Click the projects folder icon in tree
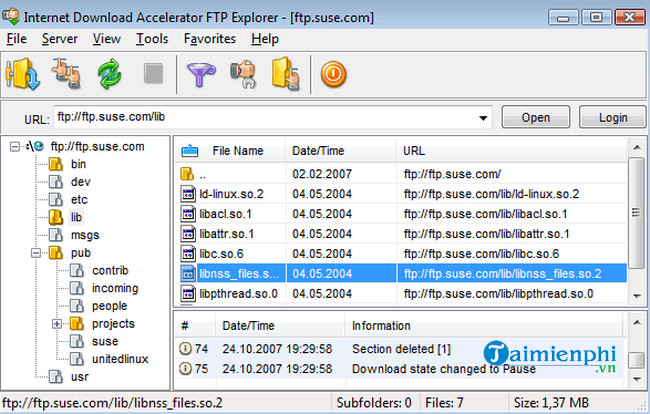 [76, 324]
